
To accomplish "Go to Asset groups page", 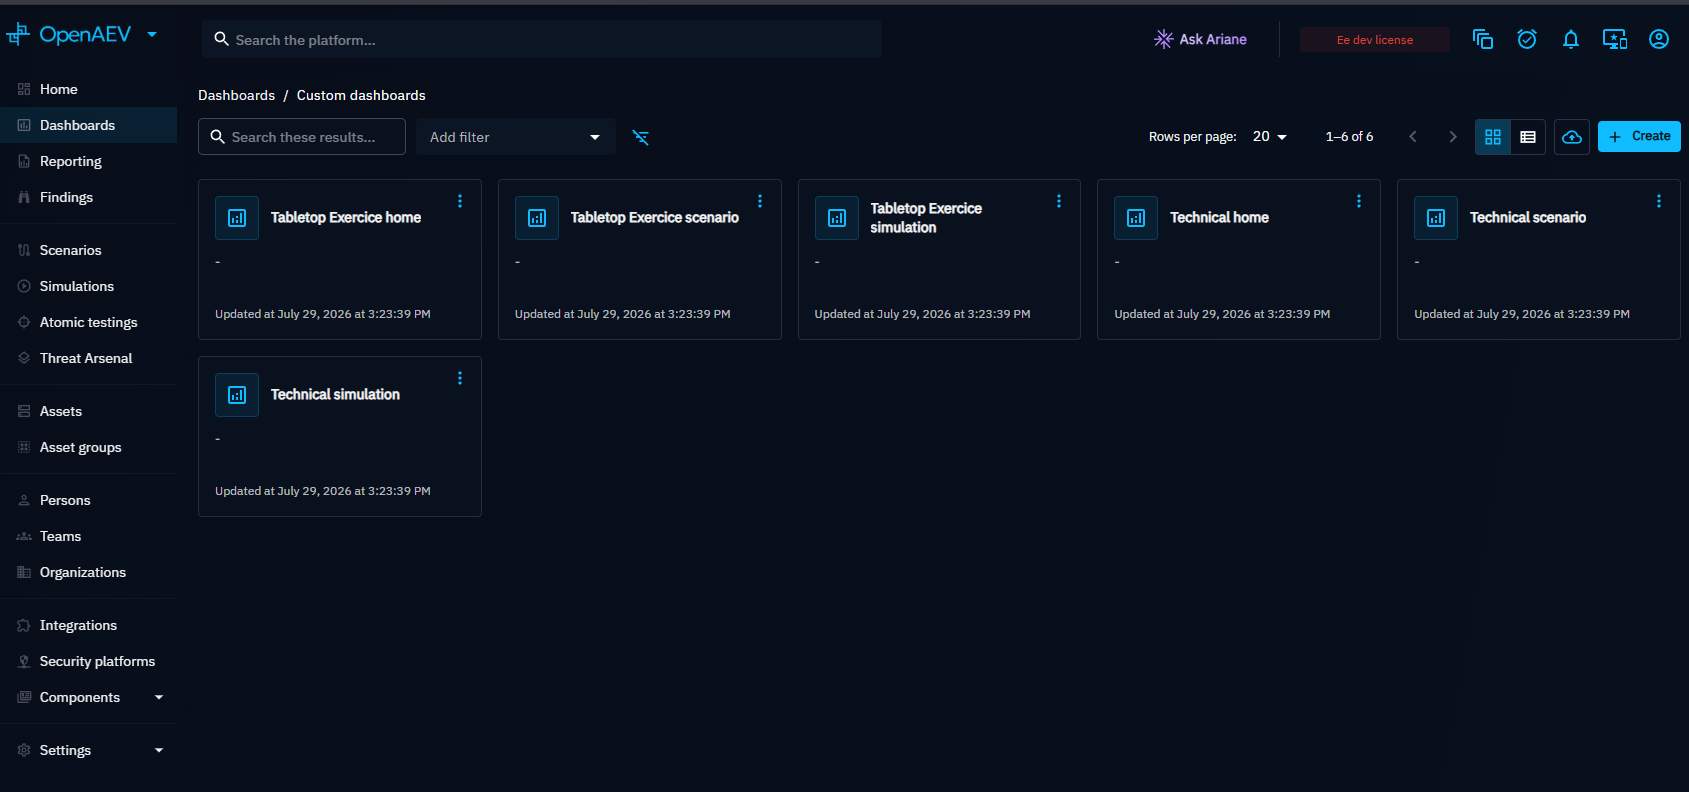I will (88, 447).
